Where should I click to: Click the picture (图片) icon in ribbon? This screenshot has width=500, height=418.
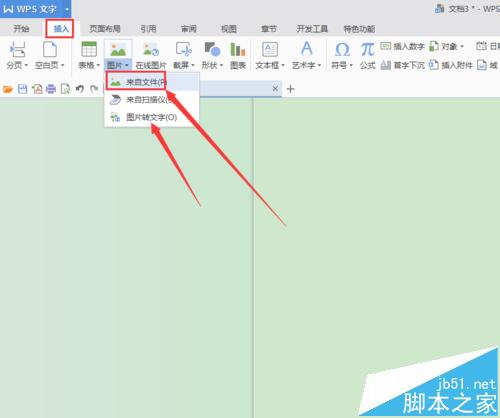(x=118, y=49)
